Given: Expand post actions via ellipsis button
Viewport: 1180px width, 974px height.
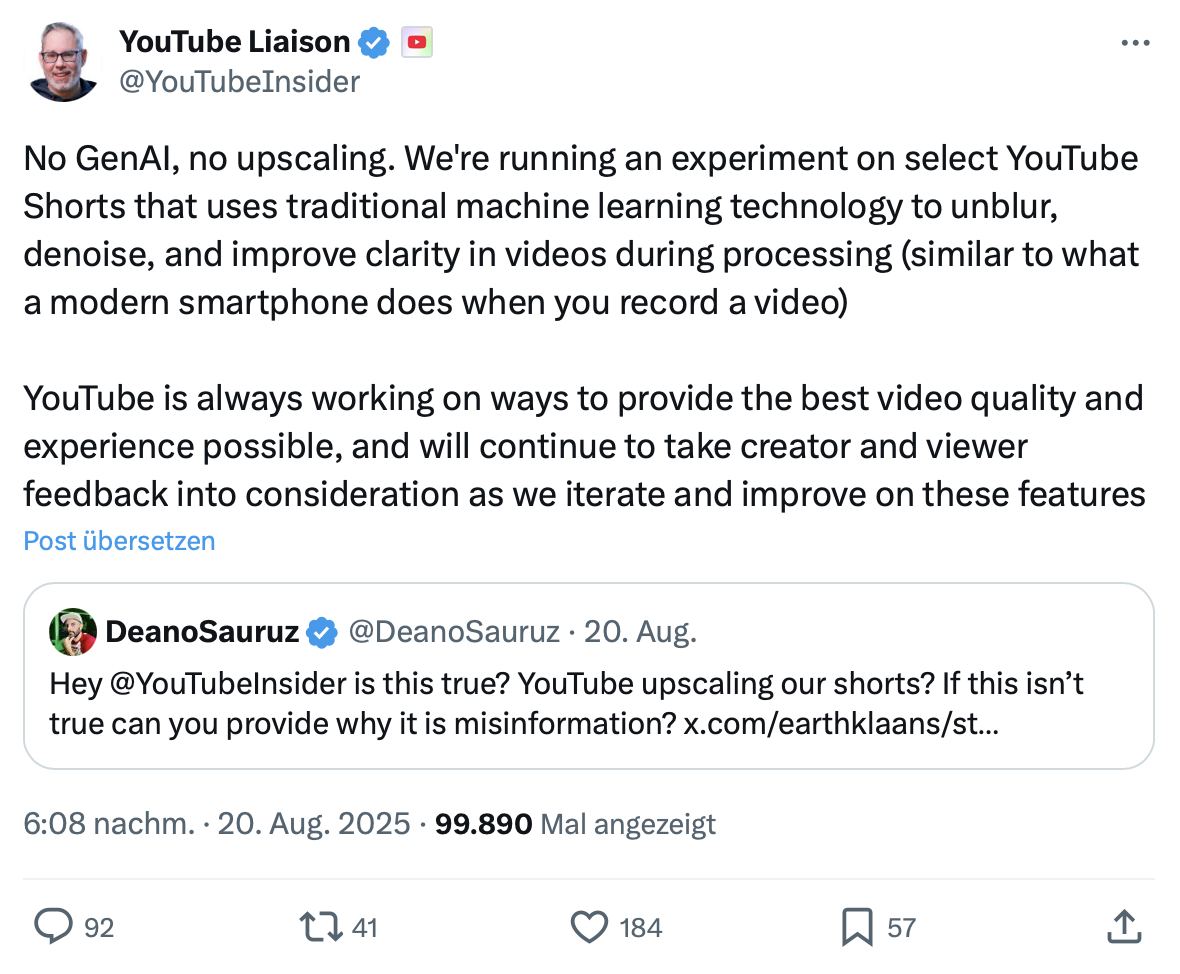Looking at the screenshot, I should (1135, 42).
